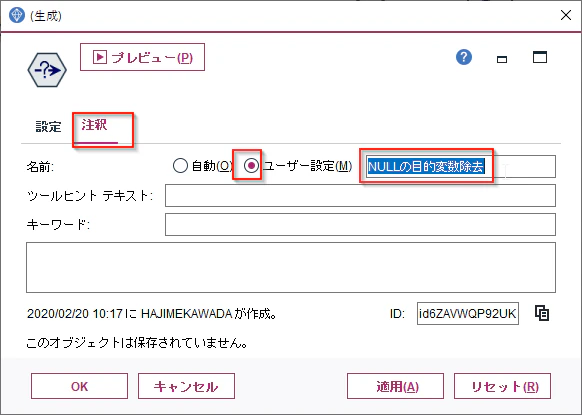Click the ID field id6ZAVWQP92UK

468,314
